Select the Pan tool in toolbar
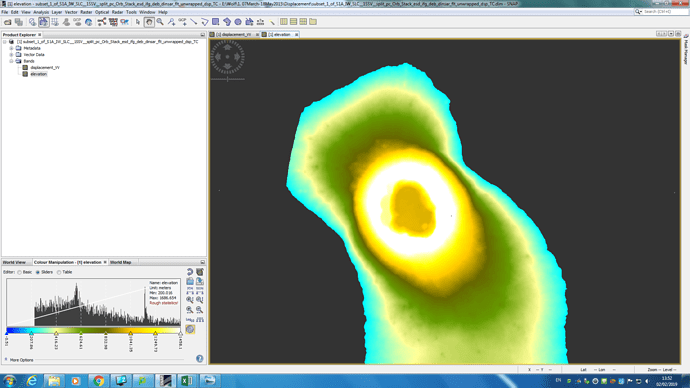Image resolution: width=690 pixels, height=388 pixels. [x=149, y=22]
